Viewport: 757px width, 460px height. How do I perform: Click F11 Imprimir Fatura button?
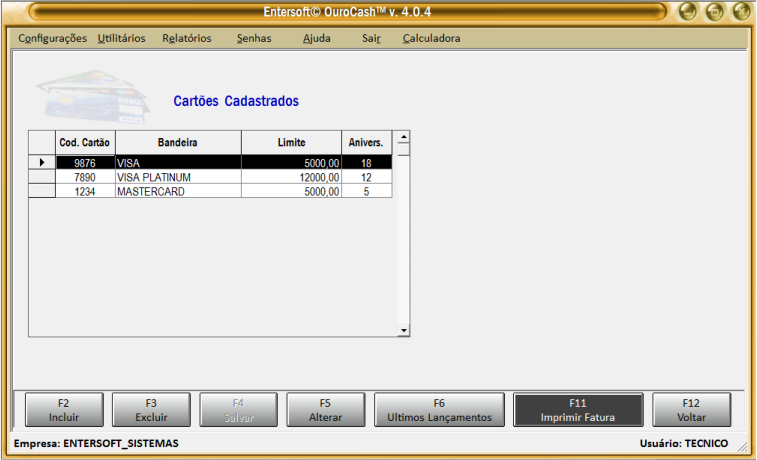pos(577,410)
